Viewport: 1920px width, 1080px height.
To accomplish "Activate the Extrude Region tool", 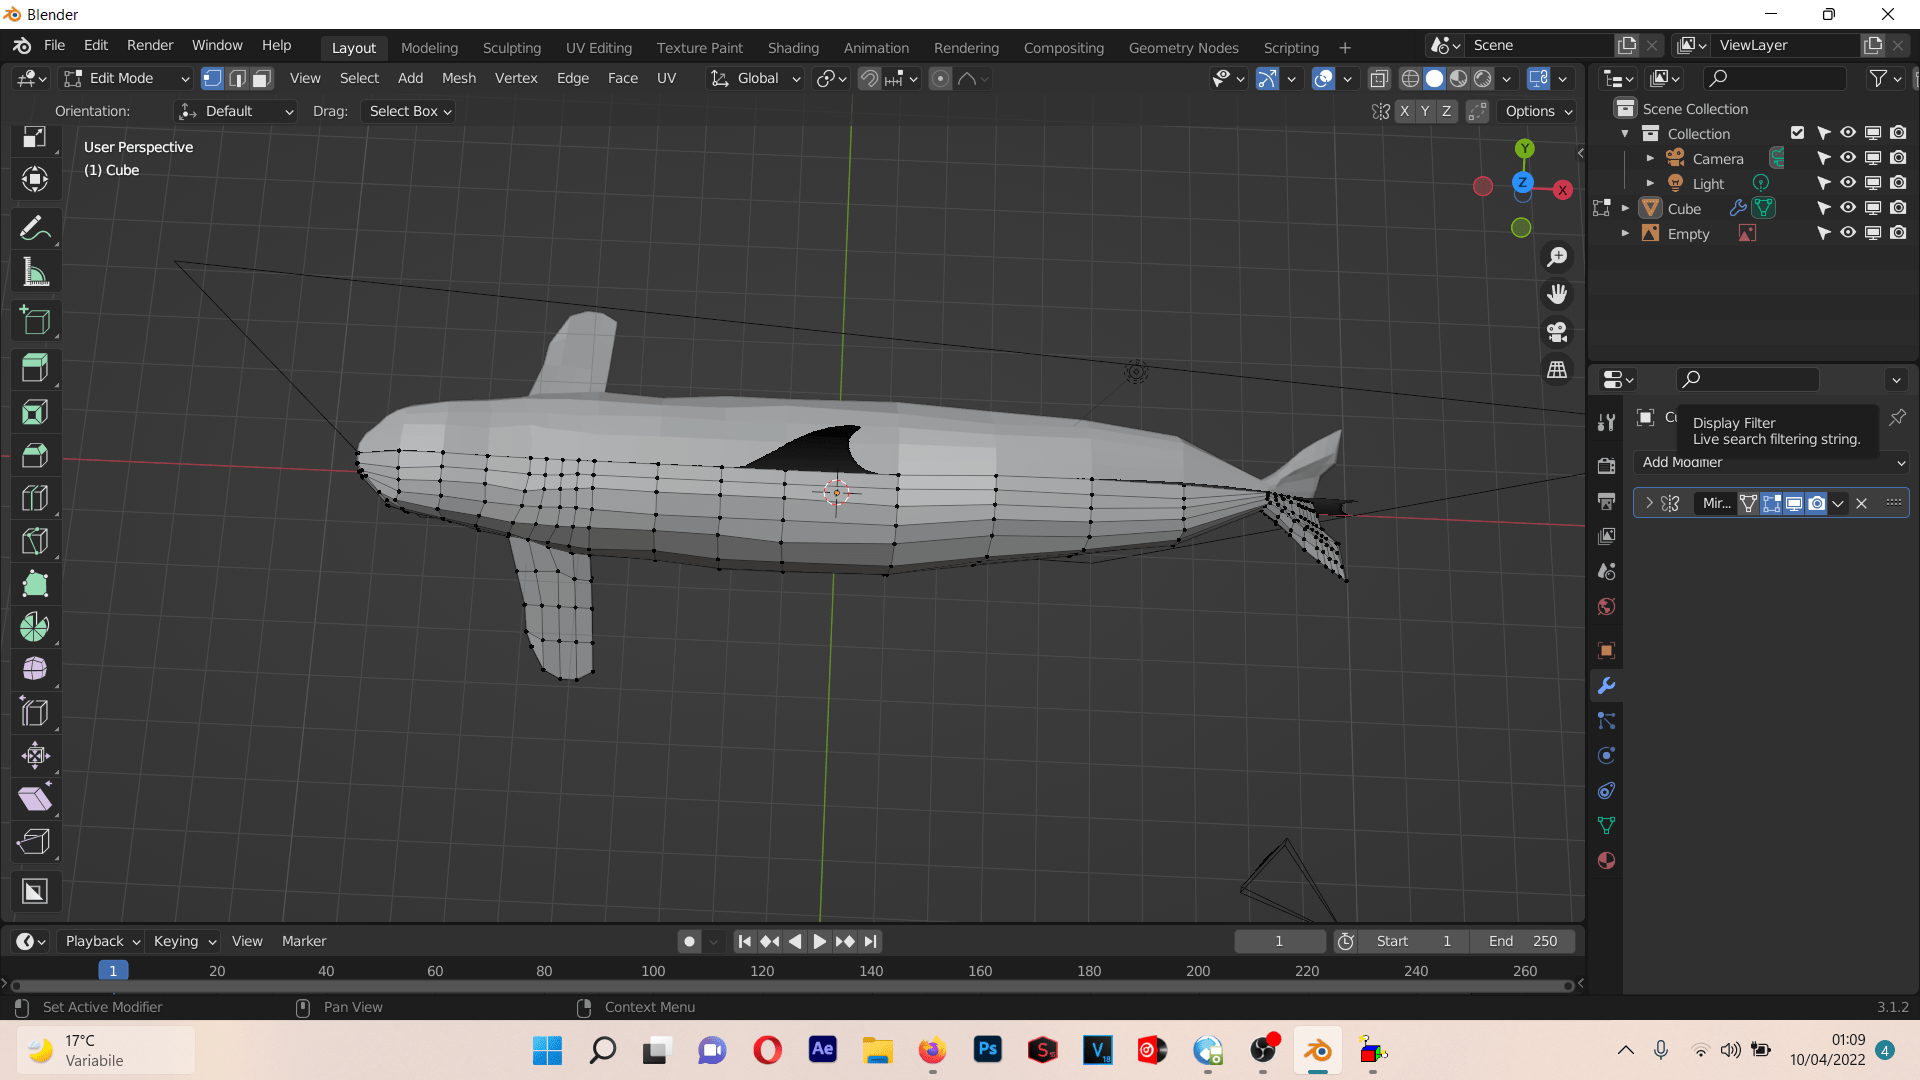I will 35,369.
